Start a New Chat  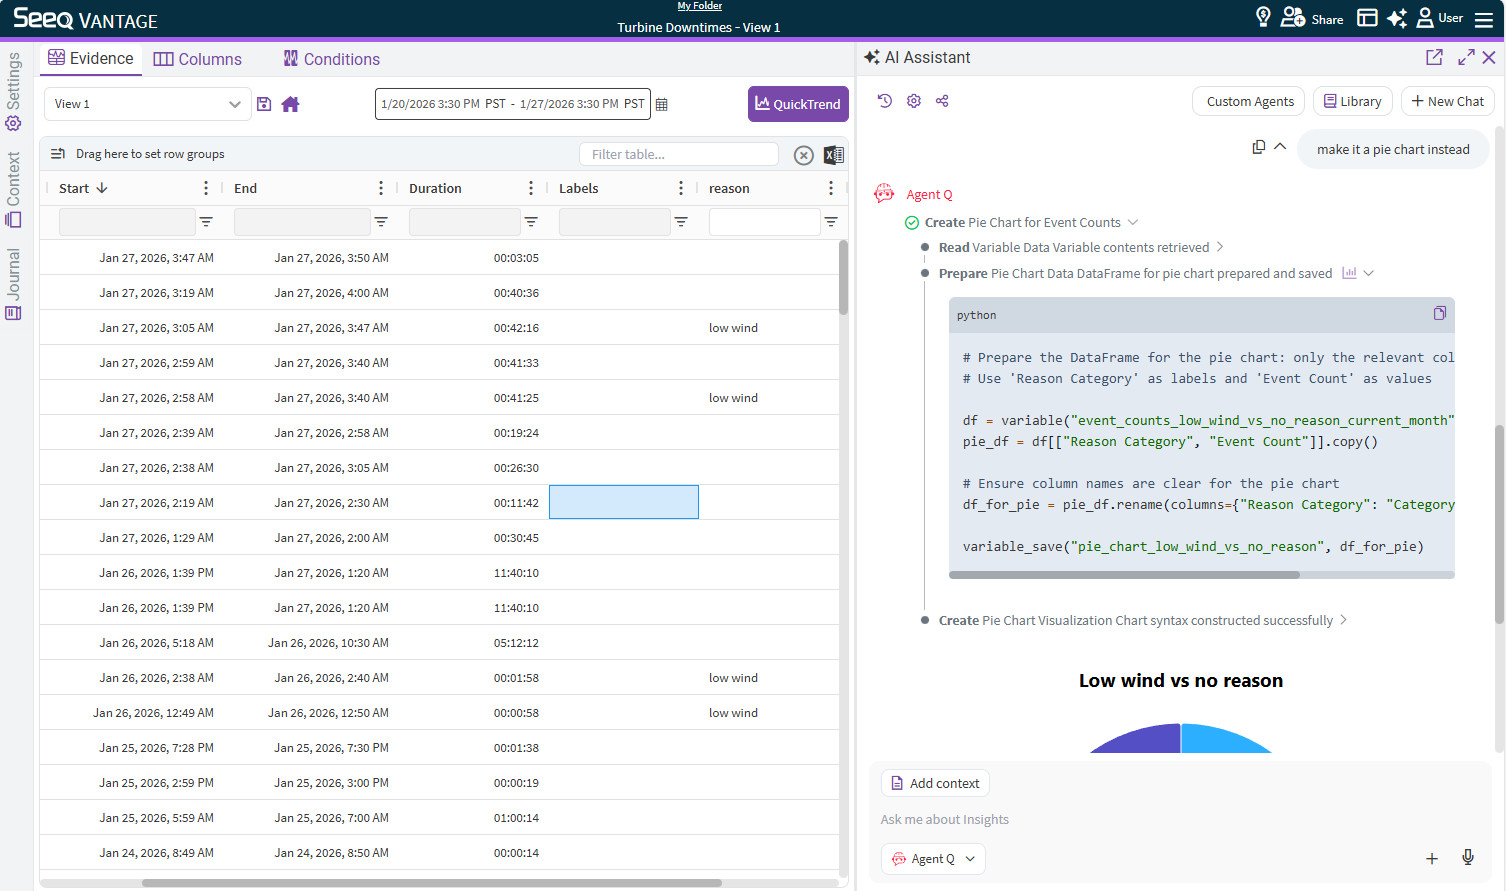point(1447,101)
